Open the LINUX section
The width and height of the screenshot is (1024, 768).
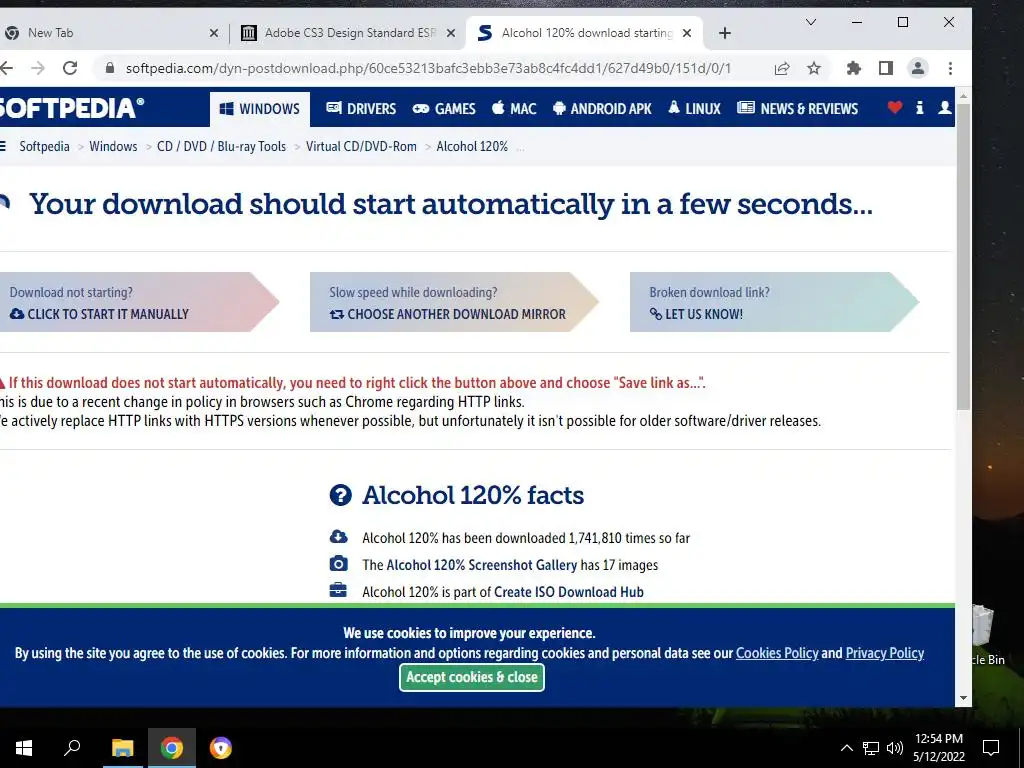click(x=694, y=108)
